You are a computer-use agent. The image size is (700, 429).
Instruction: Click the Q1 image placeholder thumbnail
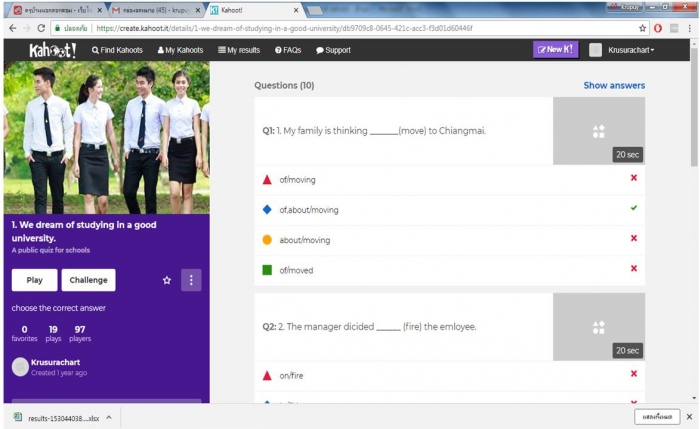coord(598,131)
